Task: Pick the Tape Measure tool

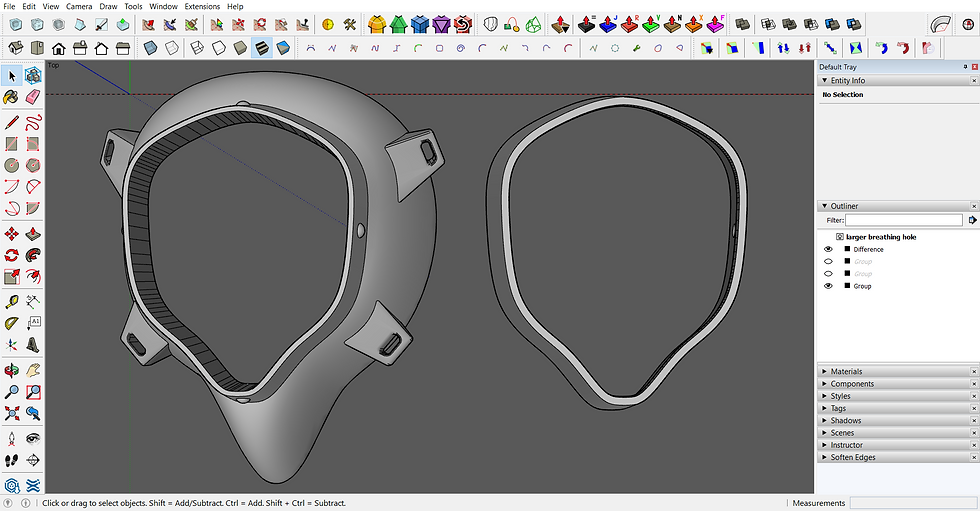Action: tap(11, 302)
